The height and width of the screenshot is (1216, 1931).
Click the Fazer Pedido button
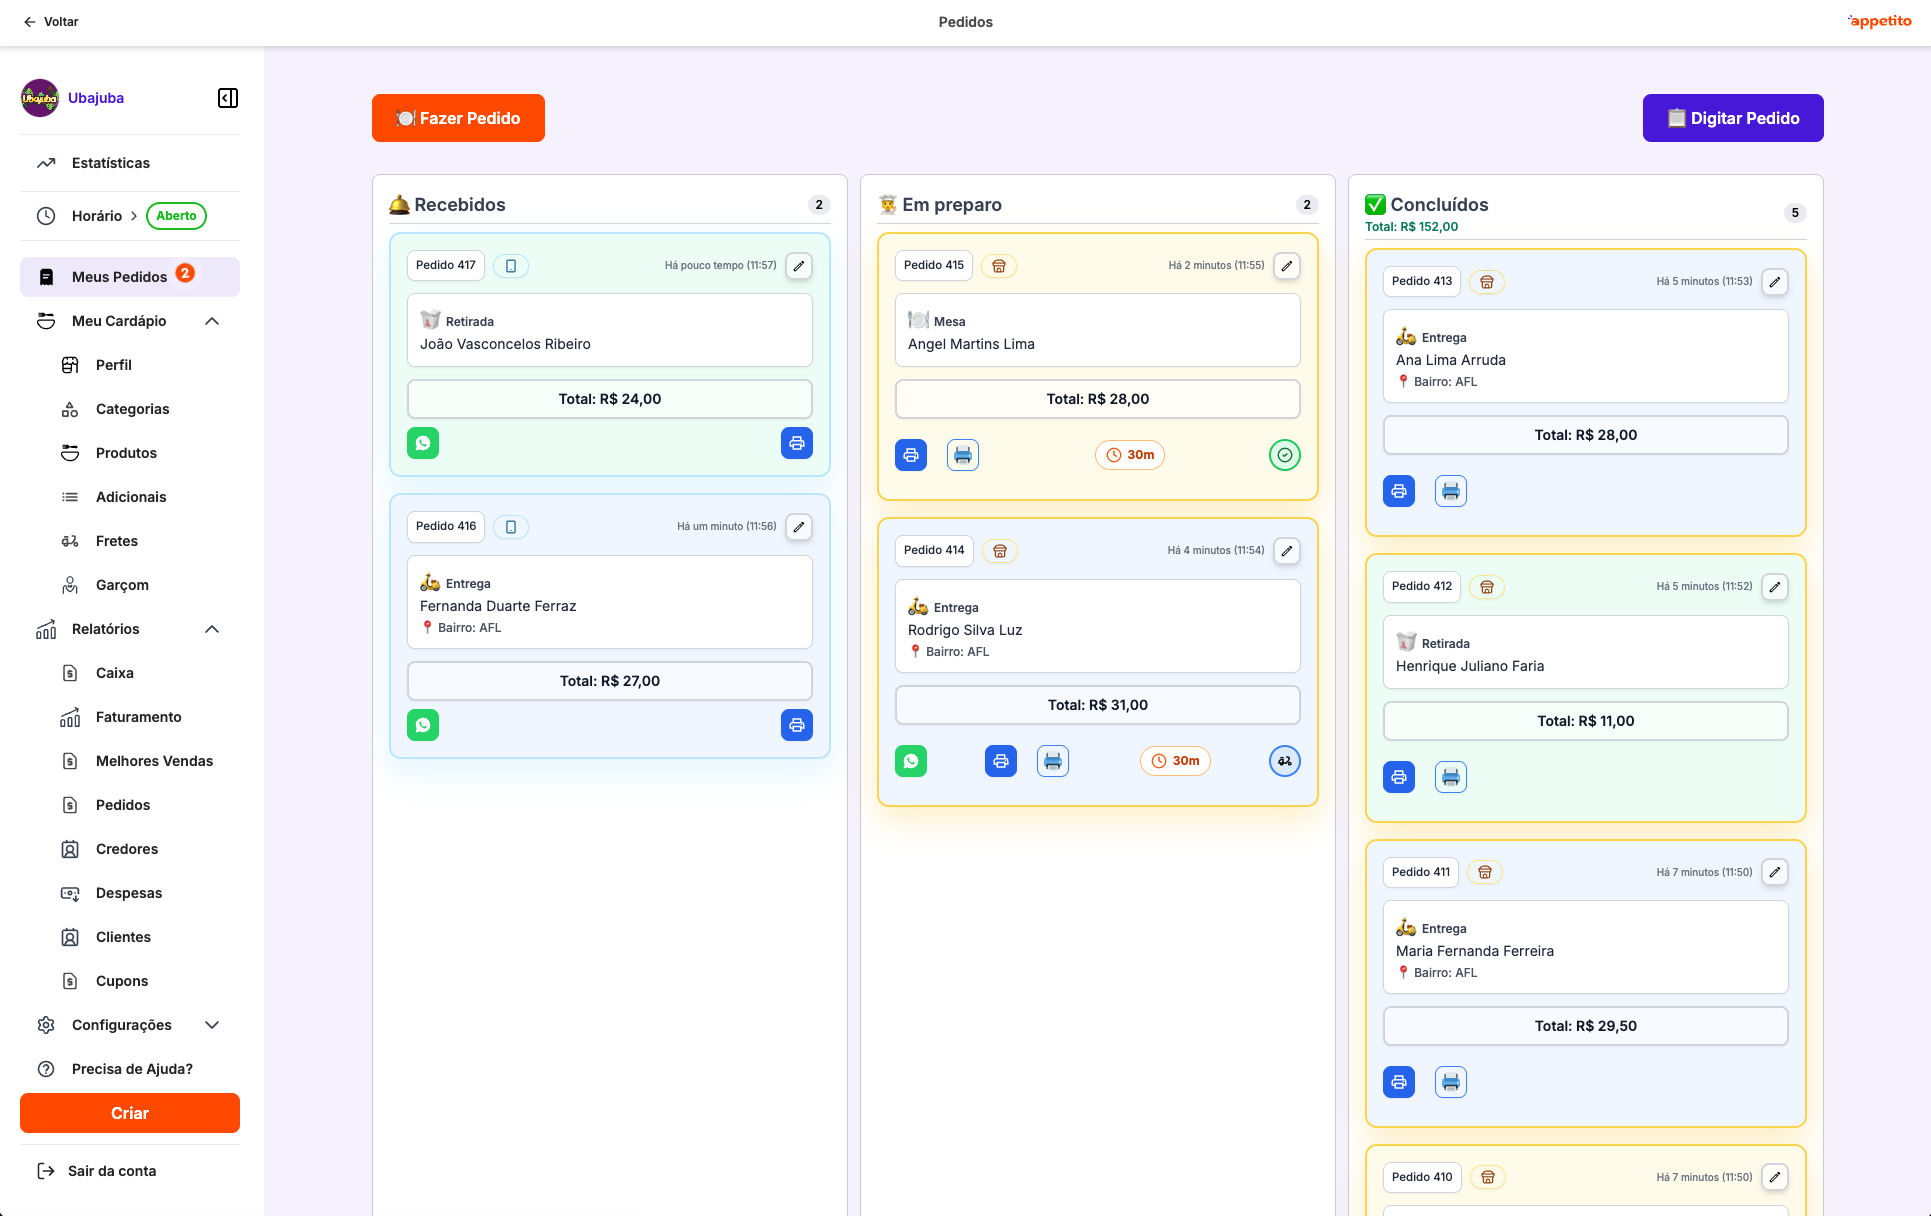coord(458,118)
